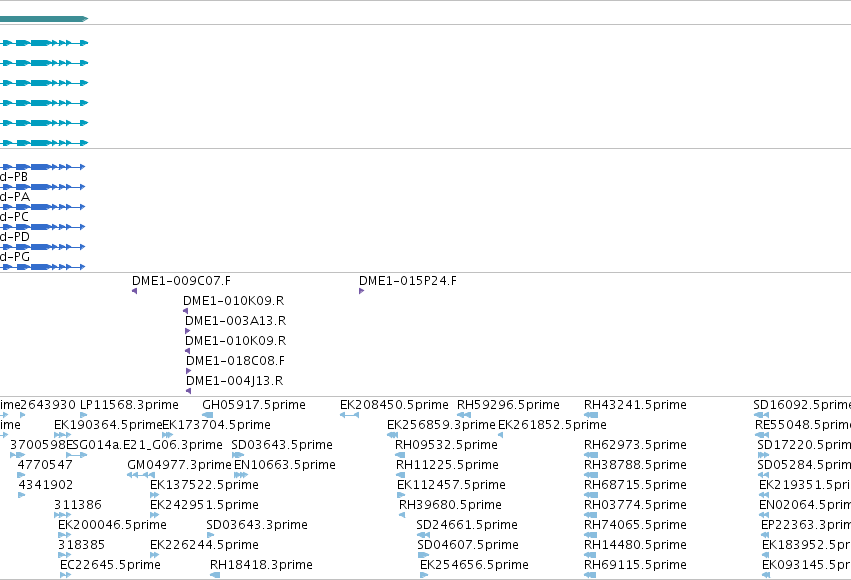Select the EK137522.5prime label
851x580 pixels.
coord(204,485)
